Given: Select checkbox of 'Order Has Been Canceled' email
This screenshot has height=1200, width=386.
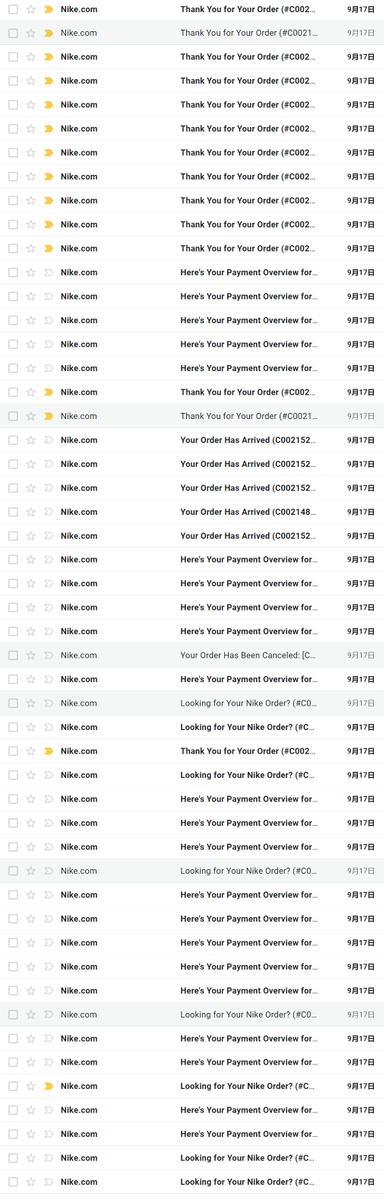Looking at the screenshot, I should tap(13, 655).
